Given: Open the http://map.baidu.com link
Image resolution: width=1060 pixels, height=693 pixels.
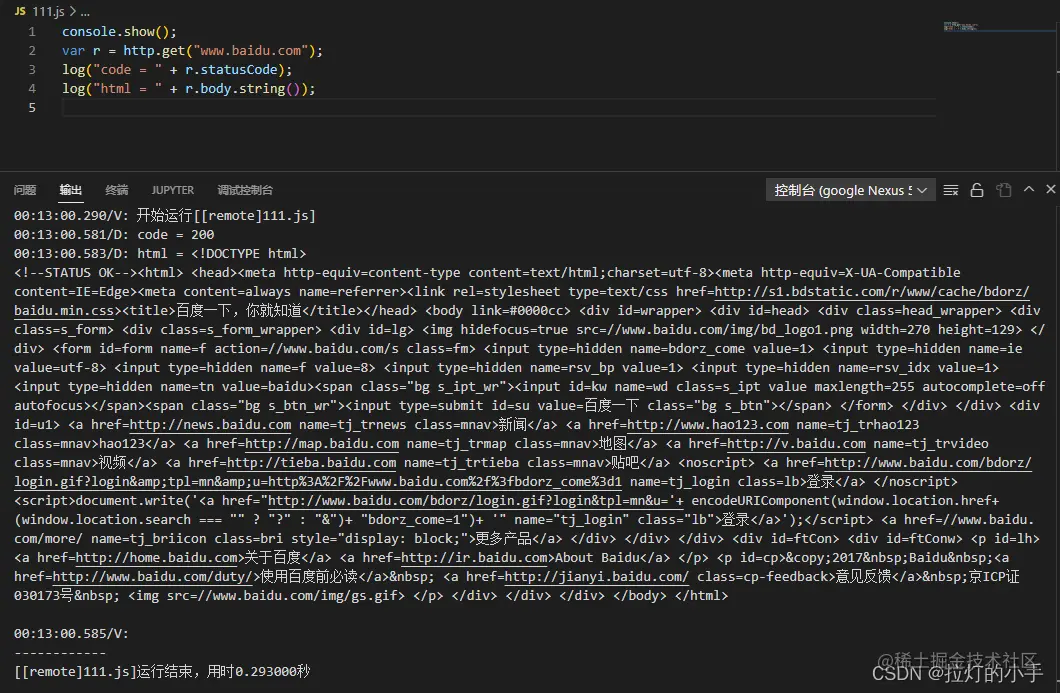Looking at the screenshot, I should pyautogui.click(x=322, y=444).
